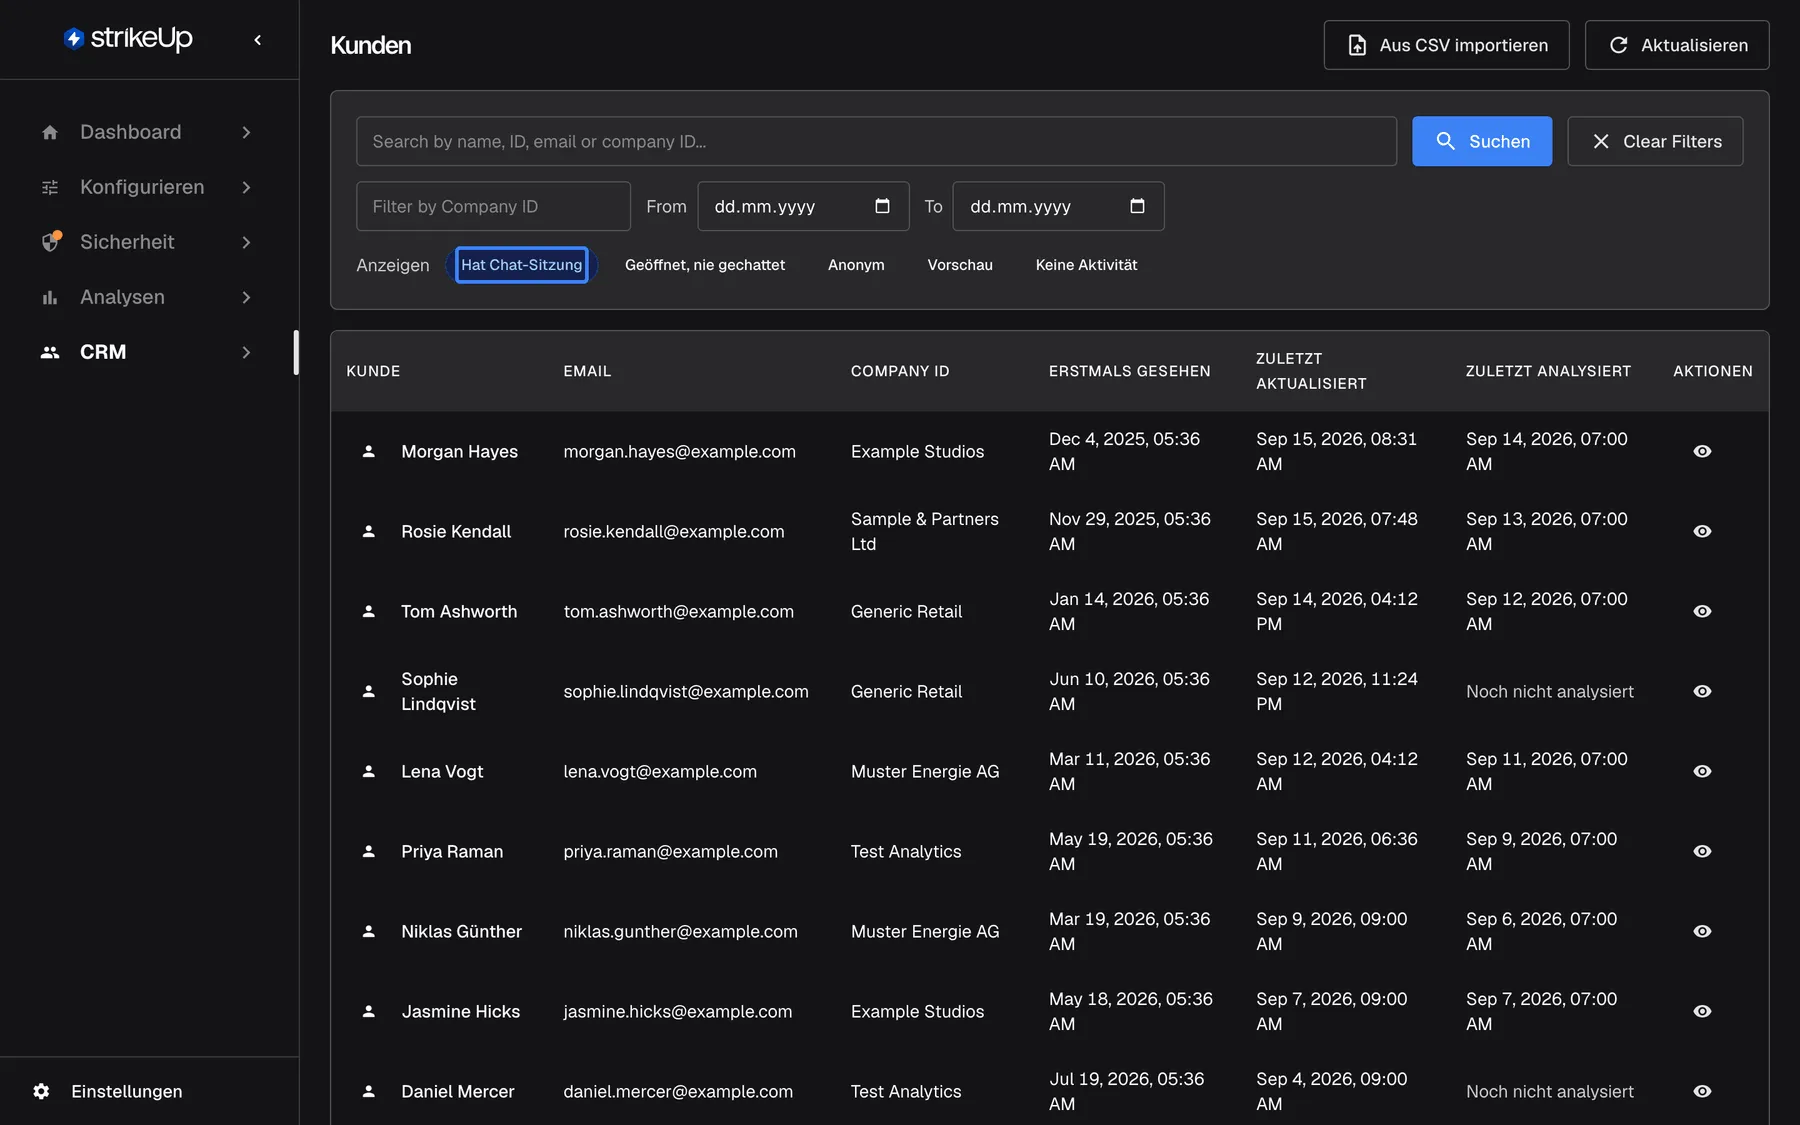Click the Clear Filters button

[x=1655, y=141]
